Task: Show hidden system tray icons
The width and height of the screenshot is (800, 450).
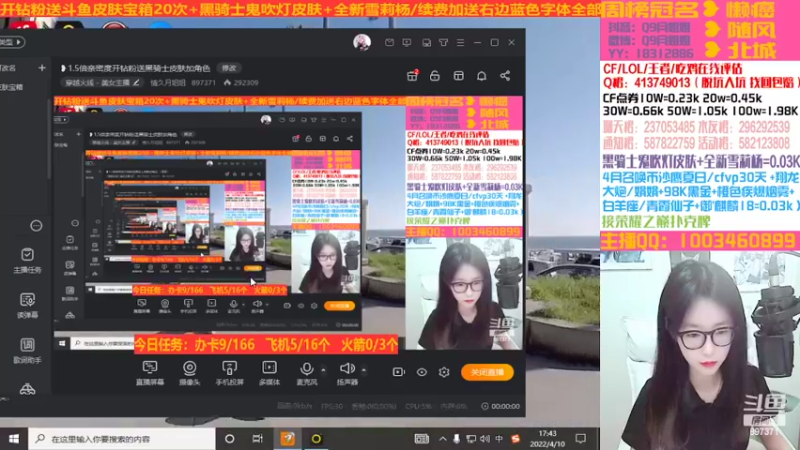Action: [x=442, y=439]
